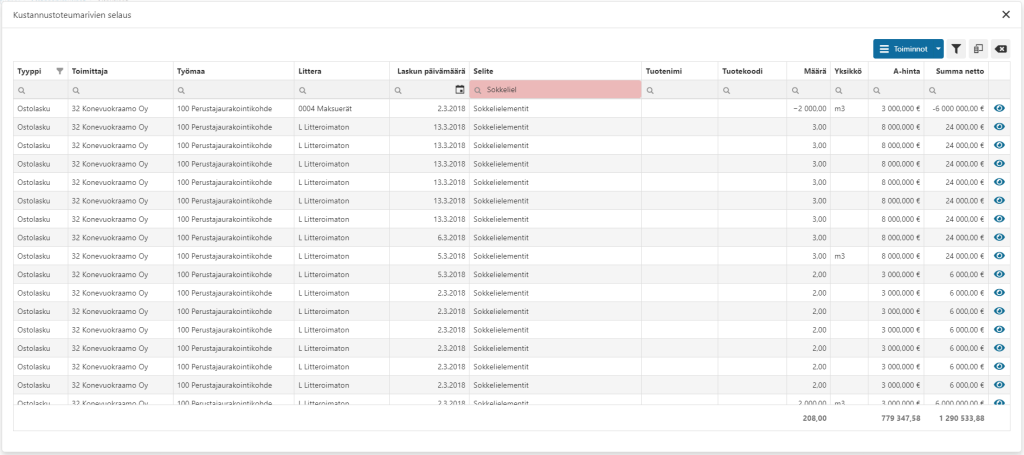The width and height of the screenshot is (1024, 455).
Task: Click the footer total '779 347,58'
Action: tap(899, 418)
